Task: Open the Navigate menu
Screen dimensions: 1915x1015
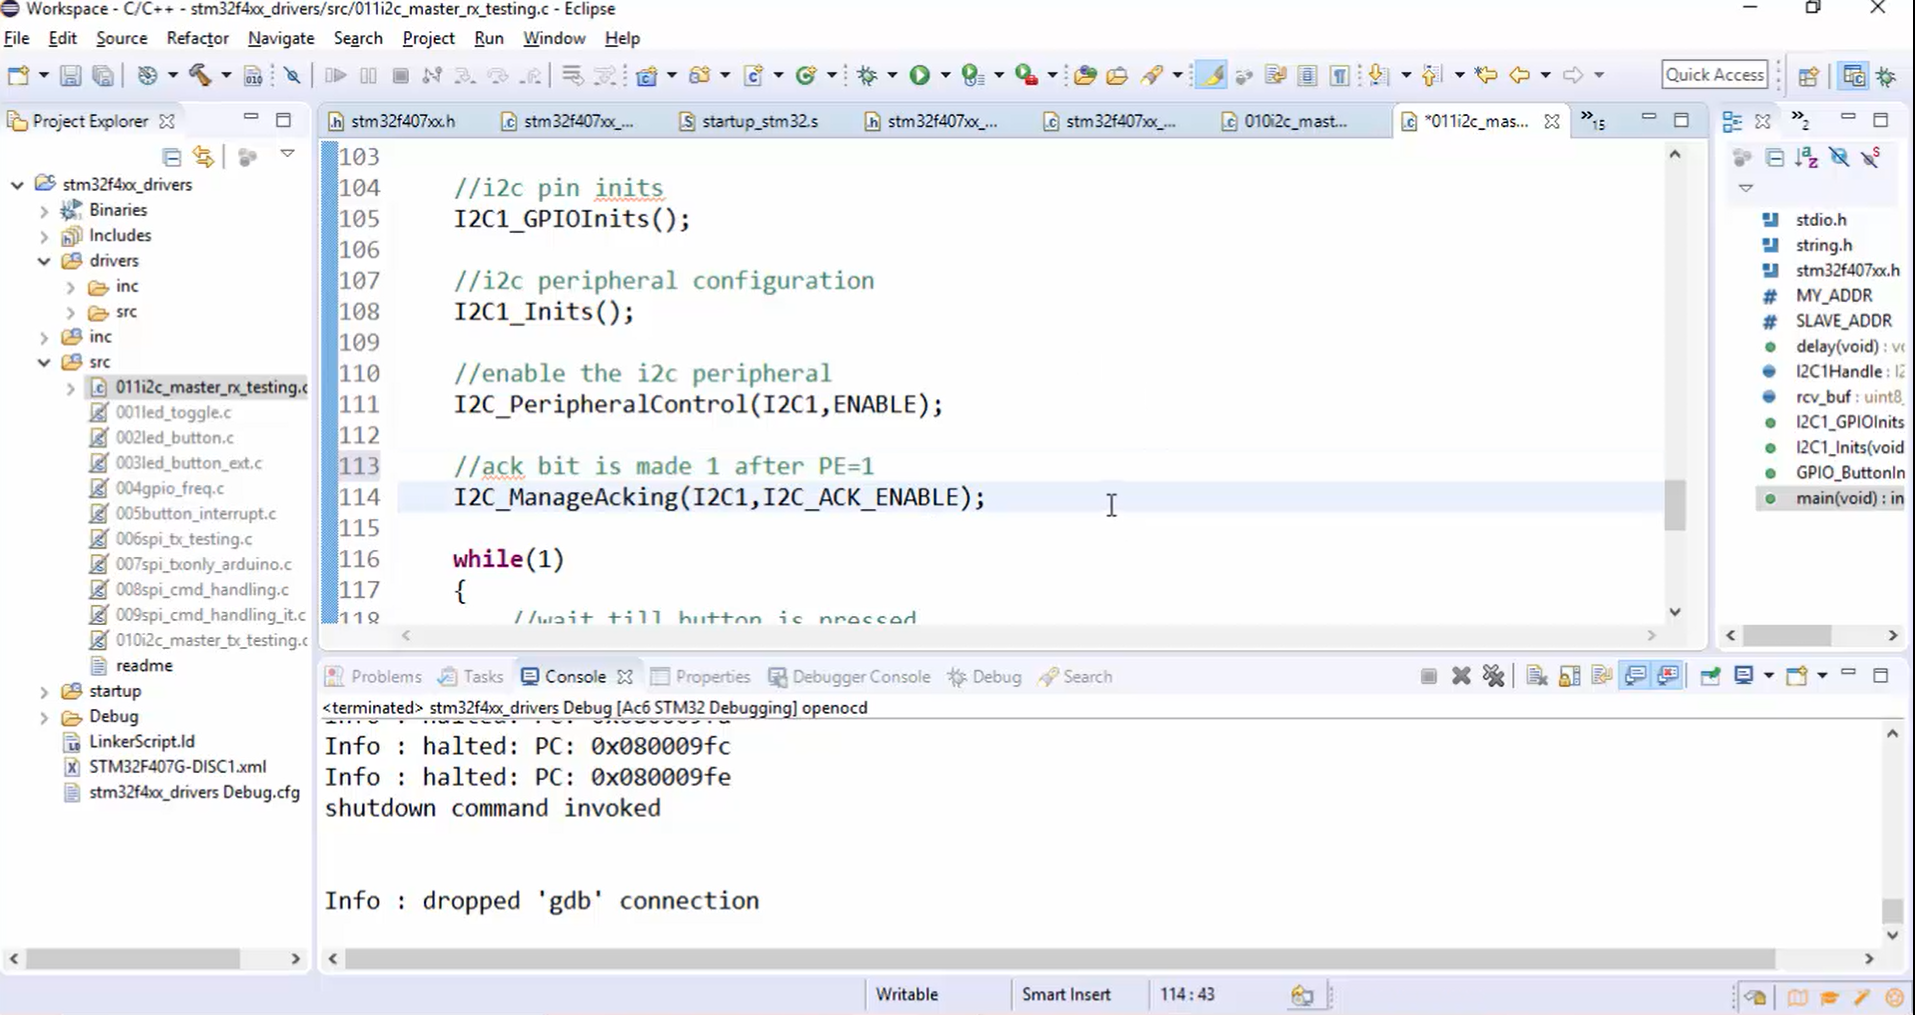Action: pyautogui.click(x=281, y=38)
